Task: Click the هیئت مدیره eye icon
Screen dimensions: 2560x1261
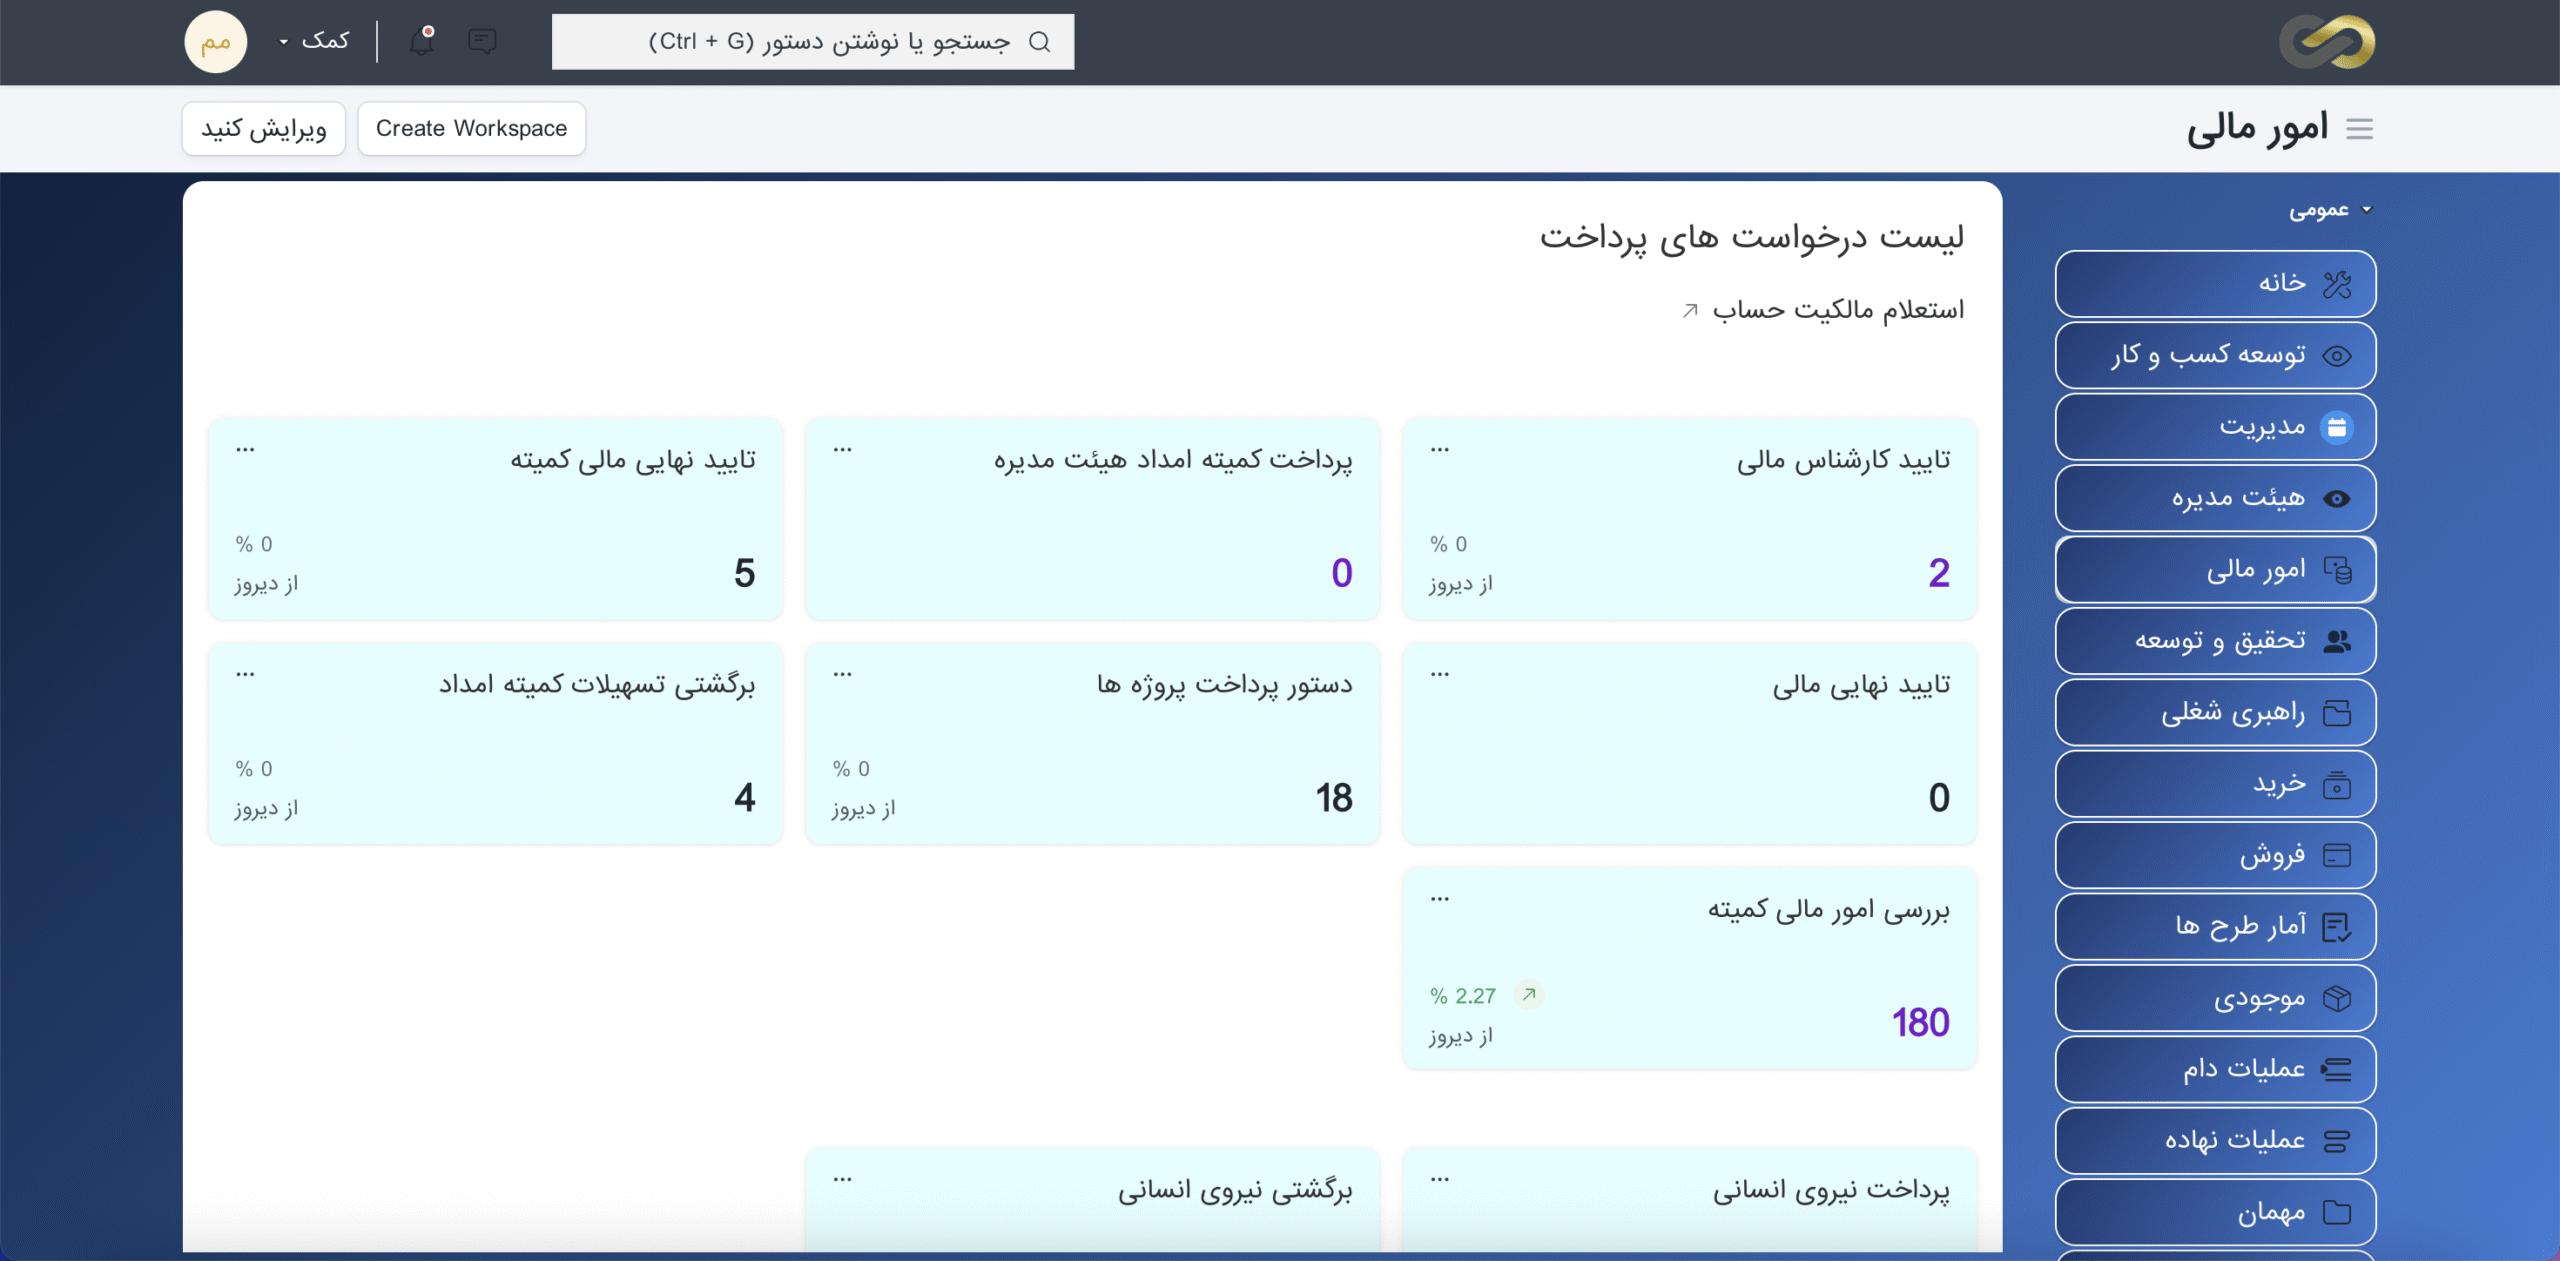Action: 2337,499
